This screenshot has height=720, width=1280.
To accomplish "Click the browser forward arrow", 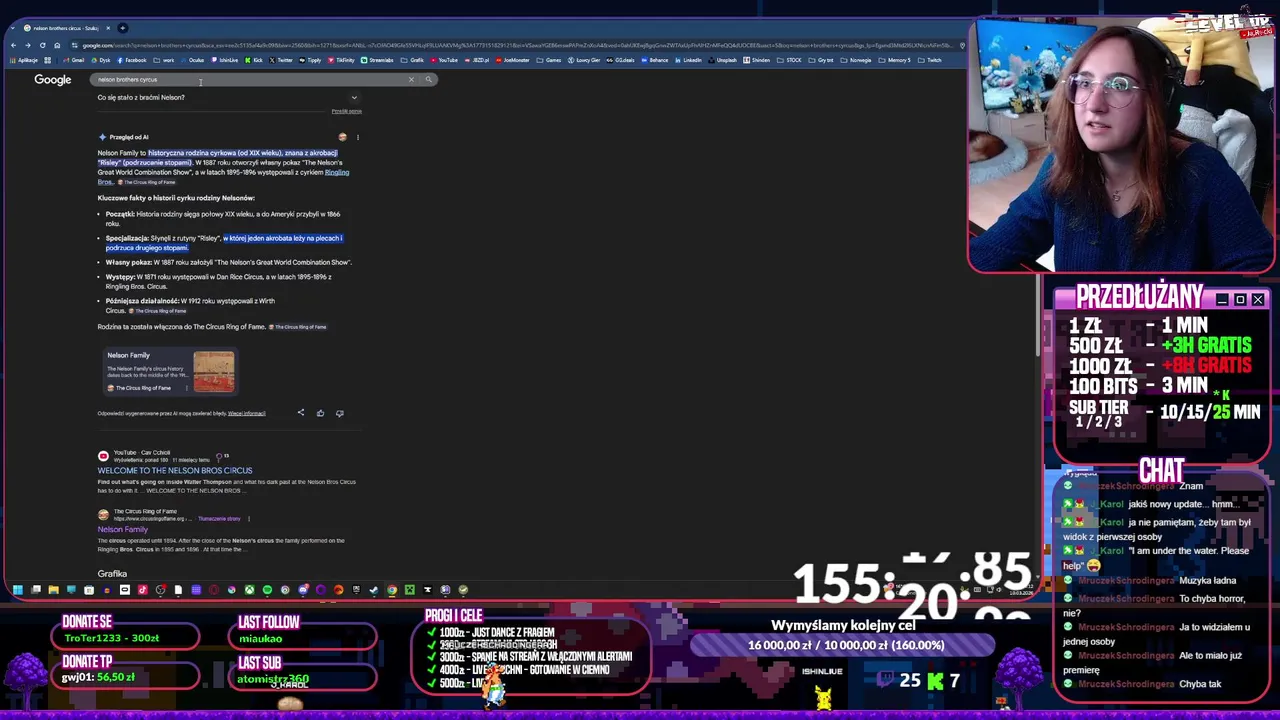I will pyautogui.click(x=28, y=45).
